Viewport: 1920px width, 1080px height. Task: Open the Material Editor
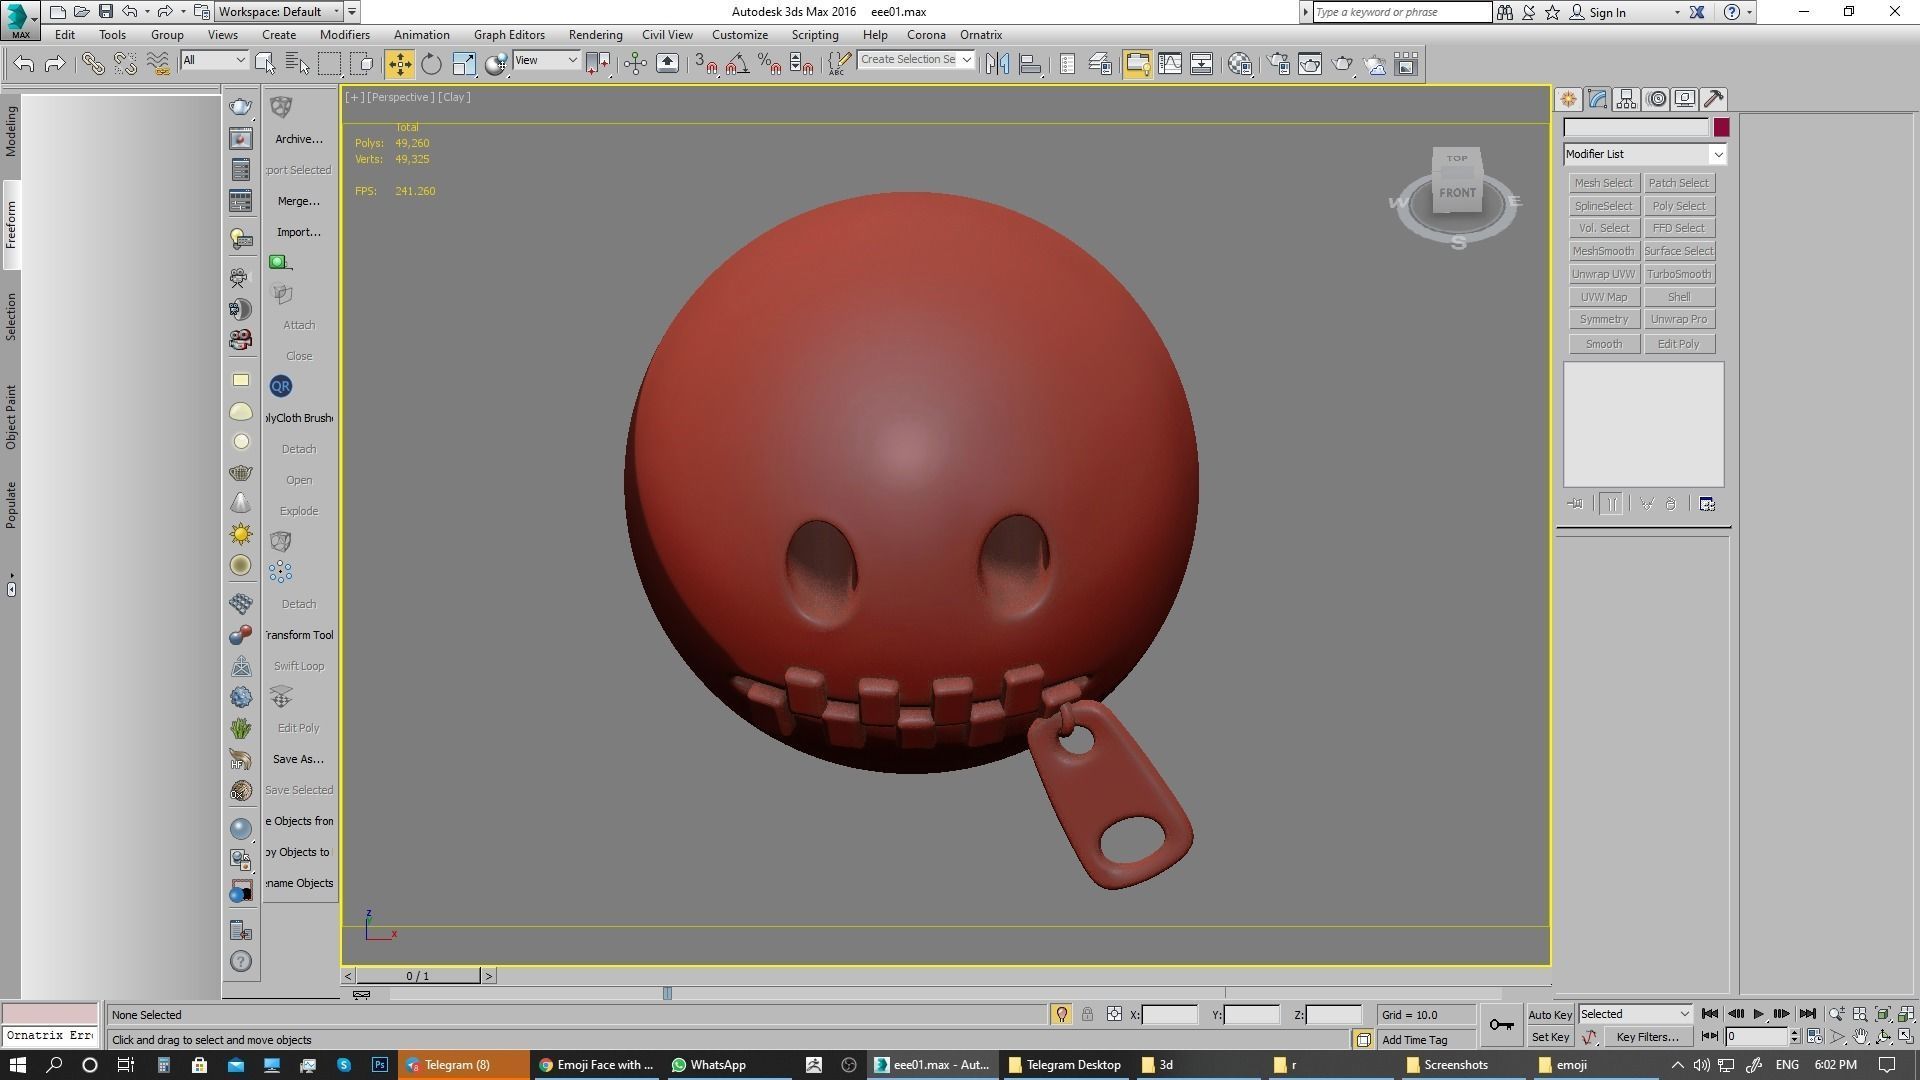pyautogui.click(x=1240, y=64)
